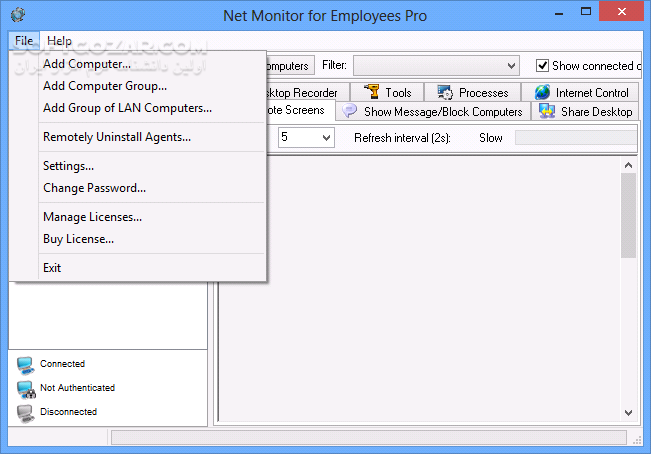Click the Not Authenticated legend label
This screenshot has height=454, width=651.
coord(77,388)
